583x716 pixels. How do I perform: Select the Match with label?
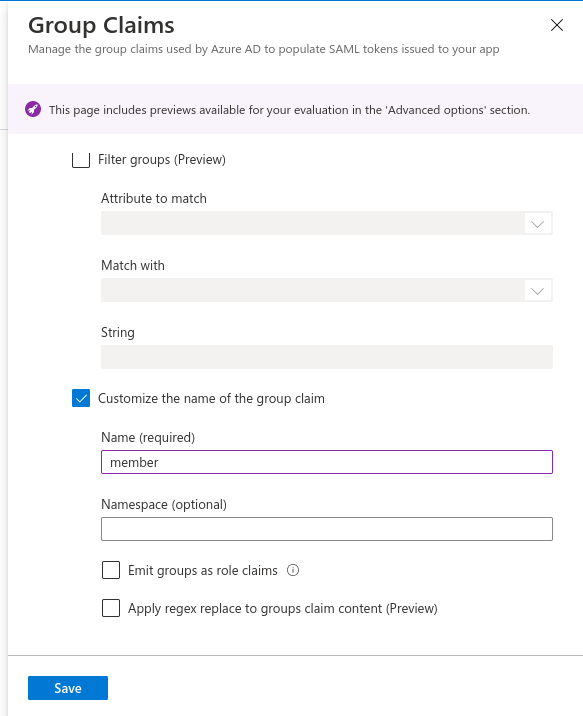(133, 265)
